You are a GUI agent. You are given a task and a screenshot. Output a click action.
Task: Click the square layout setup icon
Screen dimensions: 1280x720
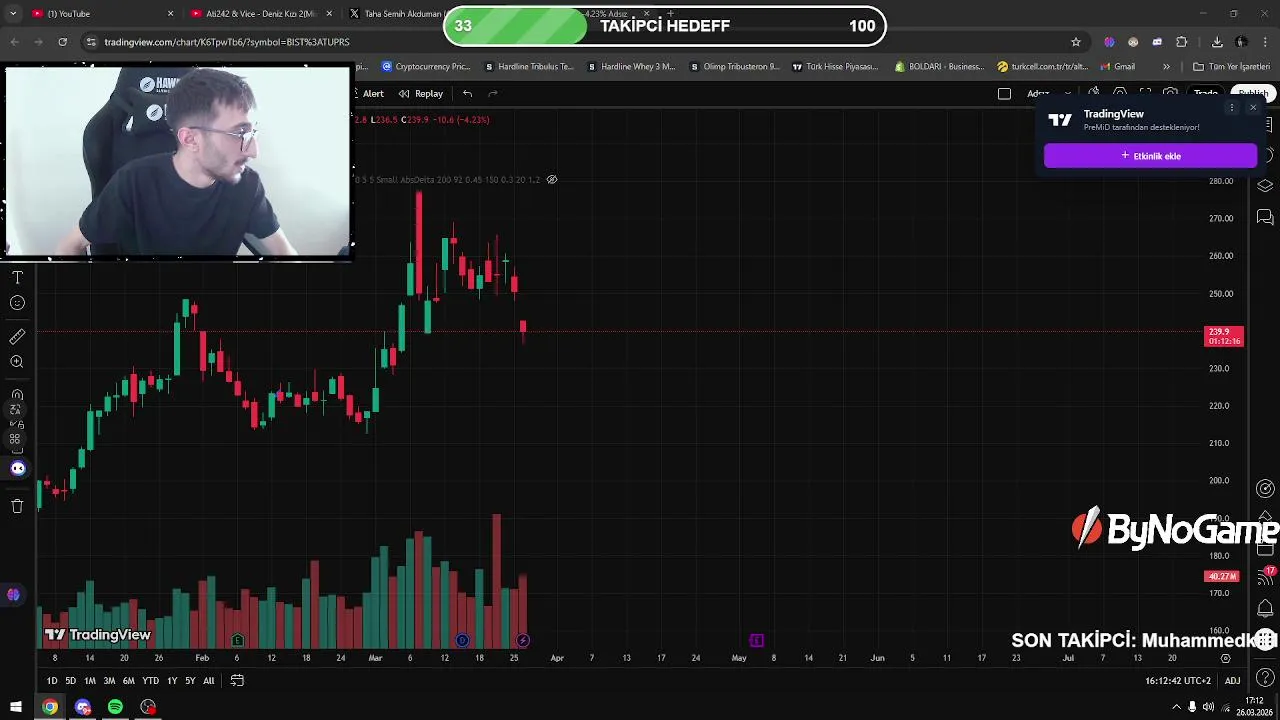(x=1004, y=94)
